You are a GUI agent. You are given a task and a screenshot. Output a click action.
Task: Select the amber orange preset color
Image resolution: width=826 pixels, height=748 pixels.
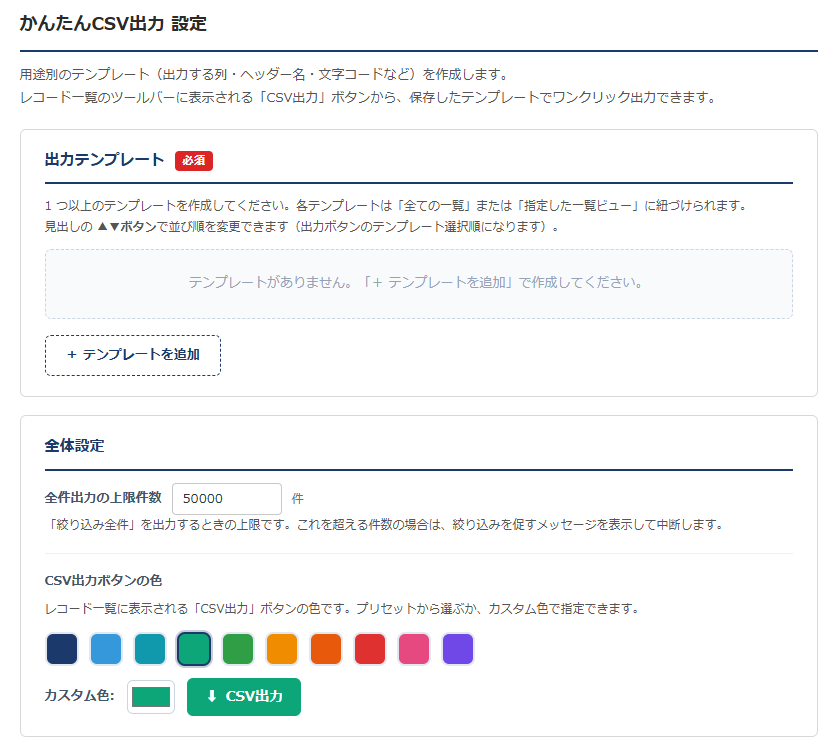click(x=282, y=648)
